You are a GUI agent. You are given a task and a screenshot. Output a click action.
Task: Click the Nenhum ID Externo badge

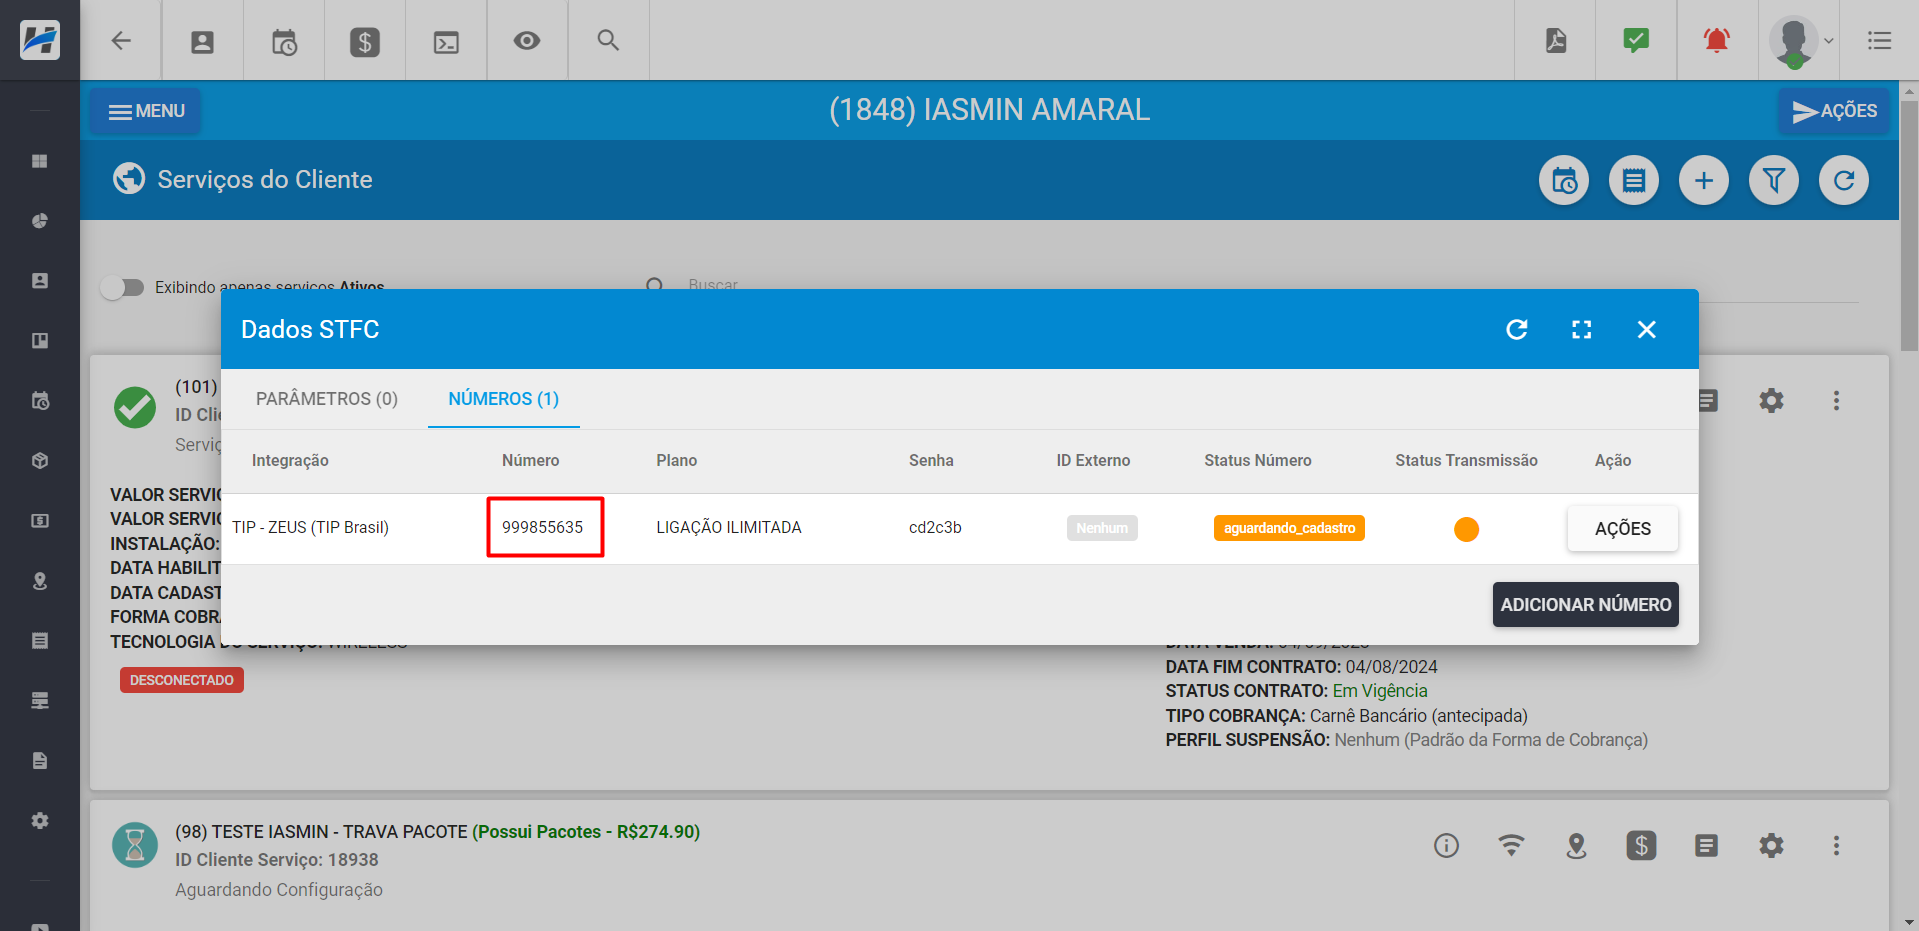(1102, 528)
